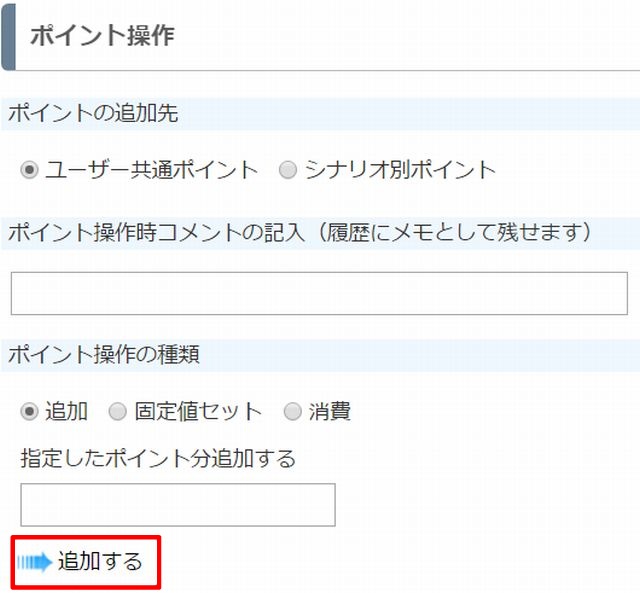Screen dimensions: 640x593
Task: Pick the 消費 radio button
Action: 293,411
